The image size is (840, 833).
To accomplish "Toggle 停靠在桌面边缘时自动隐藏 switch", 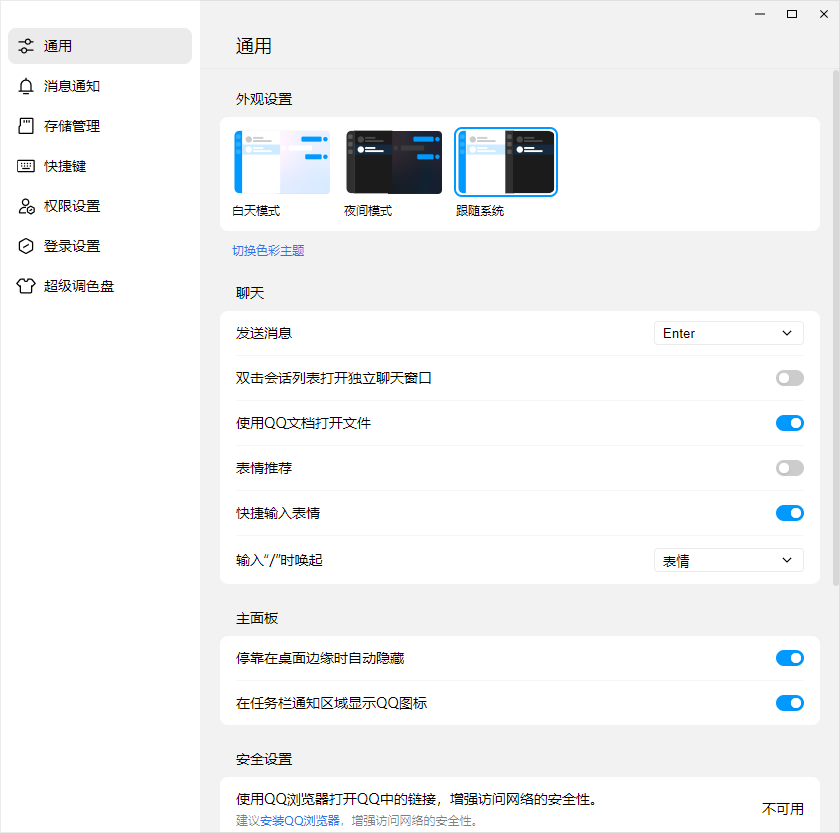I will click(x=790, y=658).
